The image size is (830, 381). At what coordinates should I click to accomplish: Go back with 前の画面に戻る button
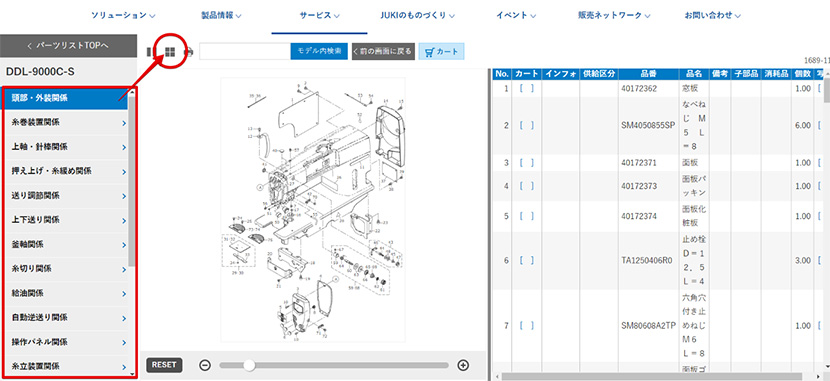(383, 51)
